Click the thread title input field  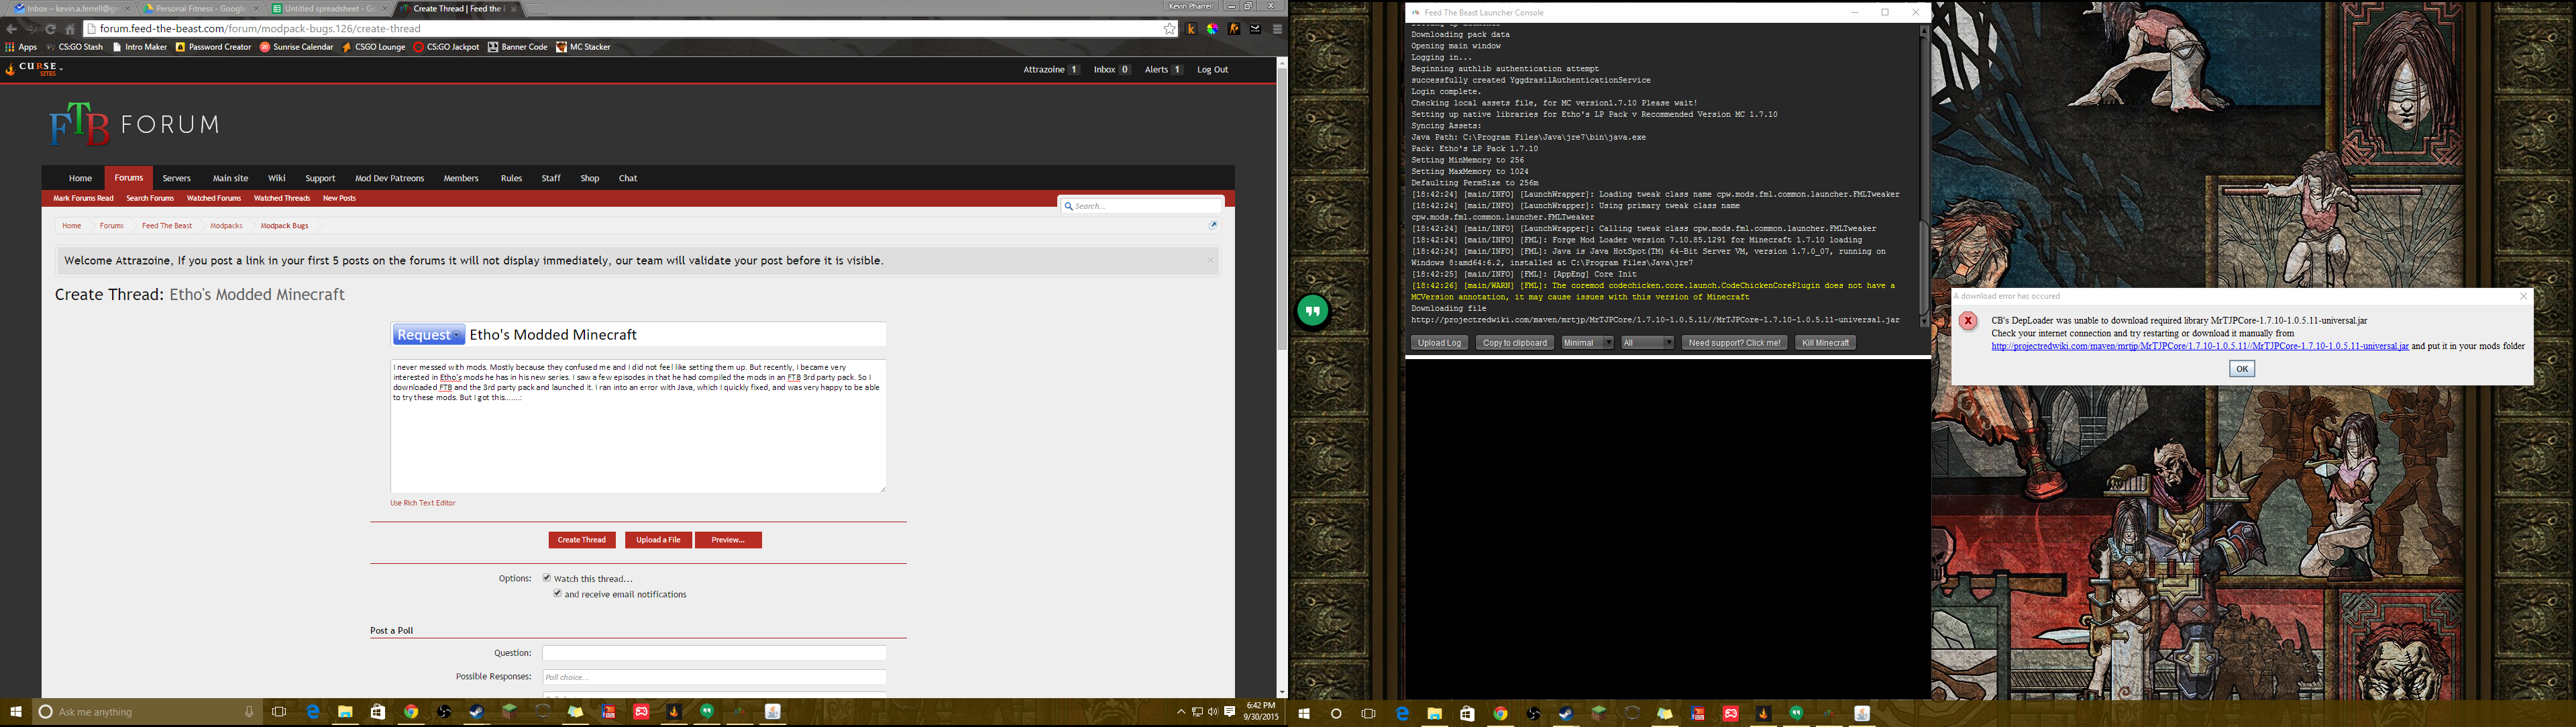676,335
